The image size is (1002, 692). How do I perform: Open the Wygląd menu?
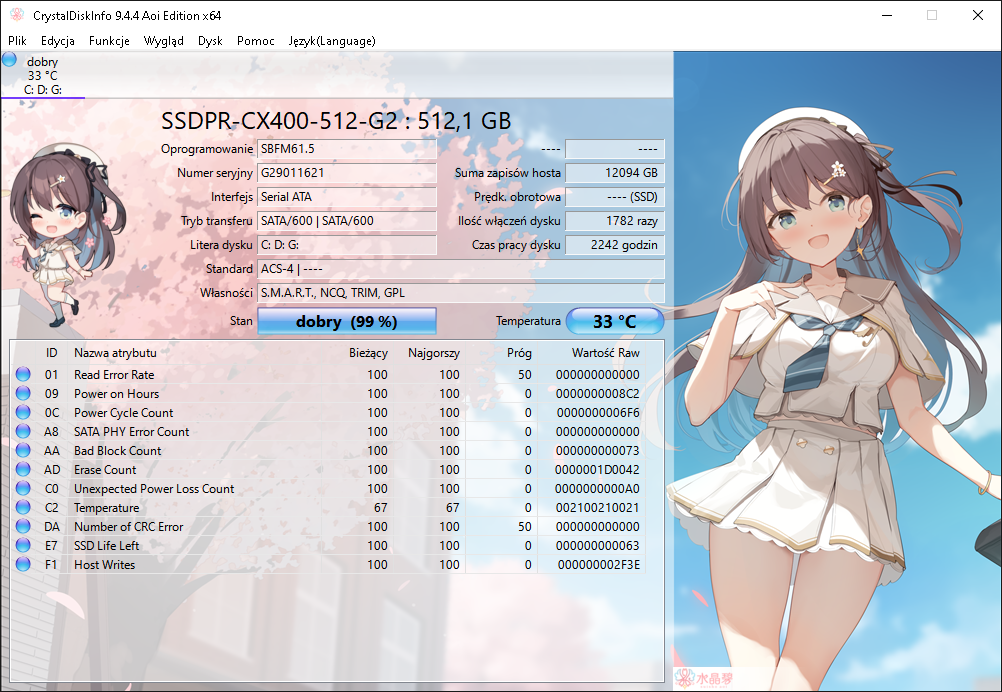click(164, 41)
